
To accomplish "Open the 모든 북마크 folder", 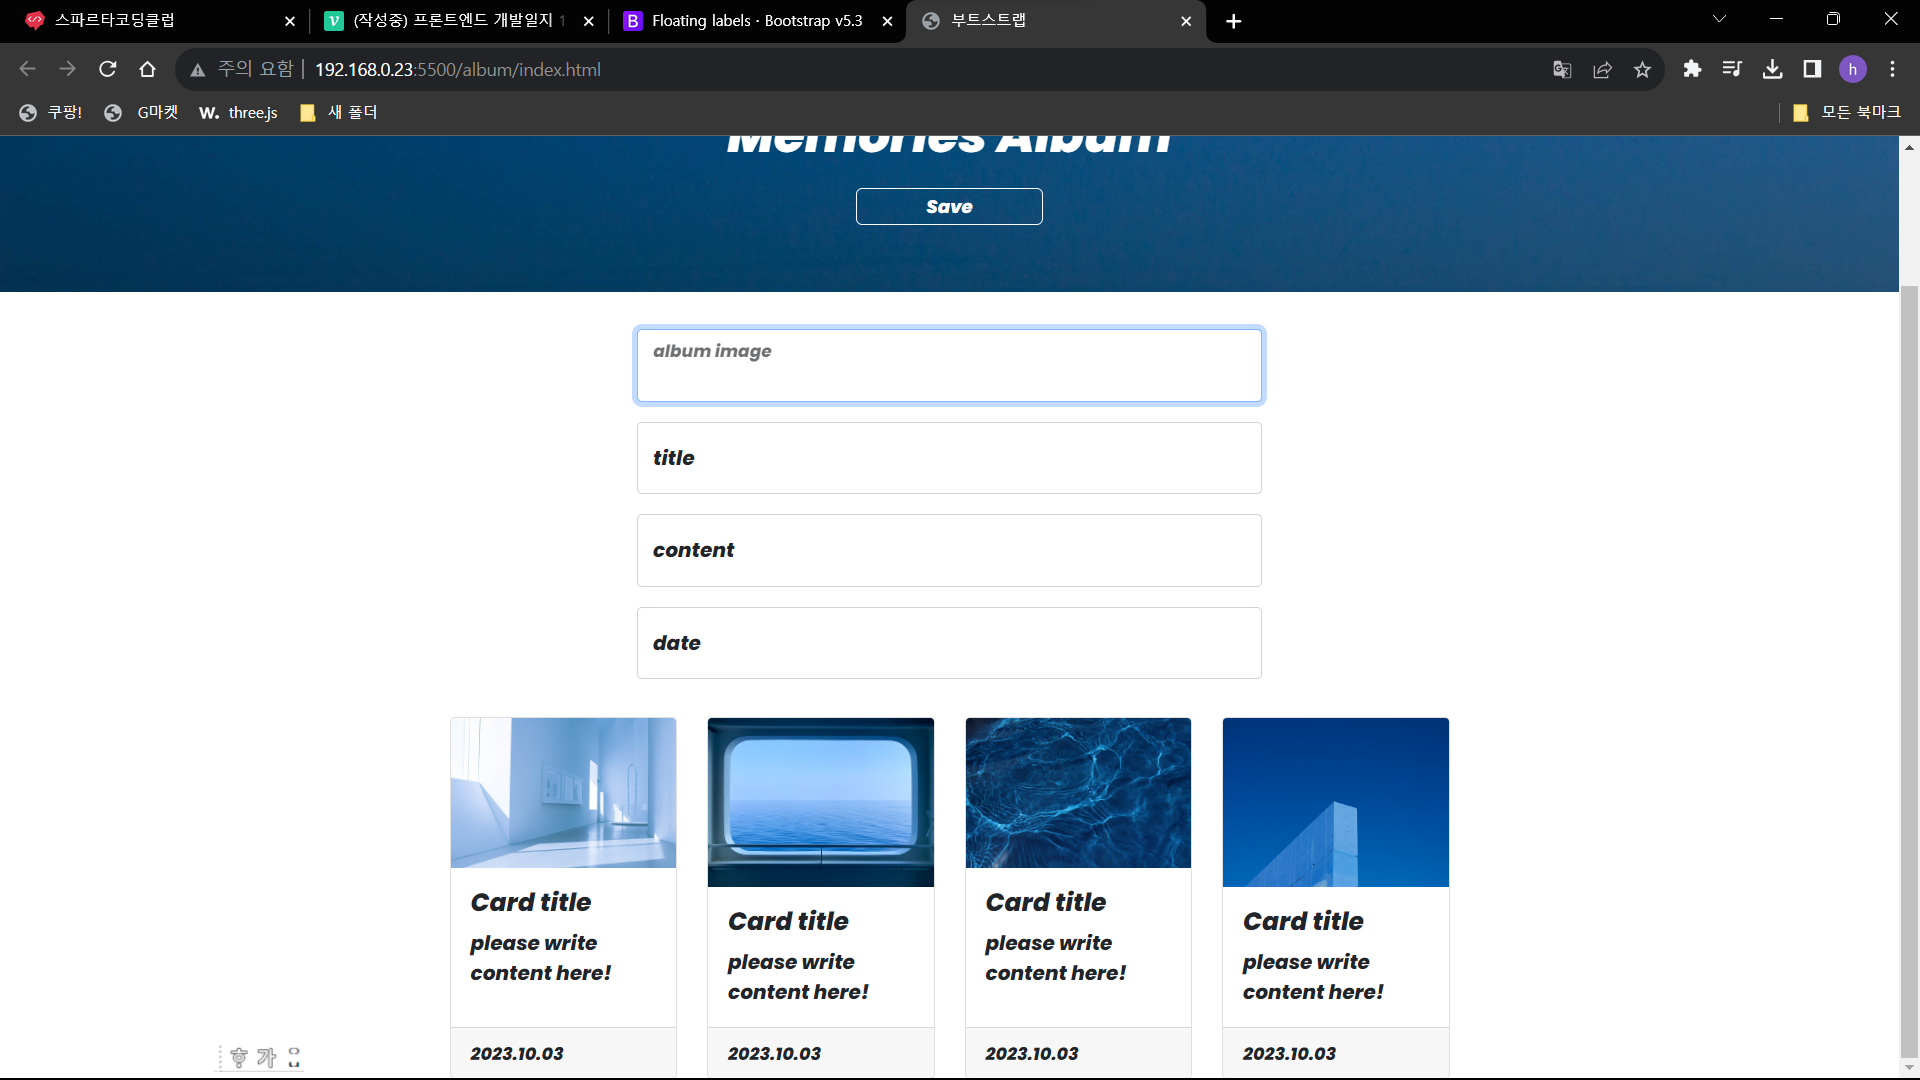I will click(1846, 113).
